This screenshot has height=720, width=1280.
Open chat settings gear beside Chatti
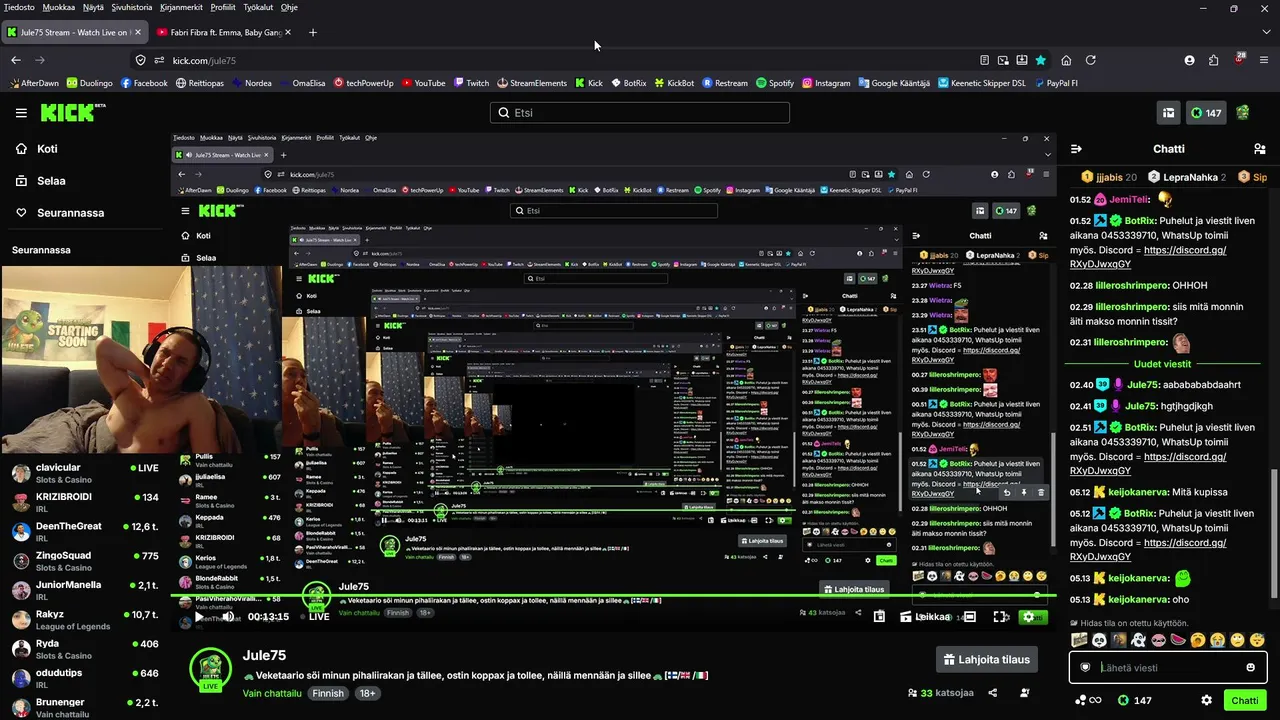[1206, 701]
